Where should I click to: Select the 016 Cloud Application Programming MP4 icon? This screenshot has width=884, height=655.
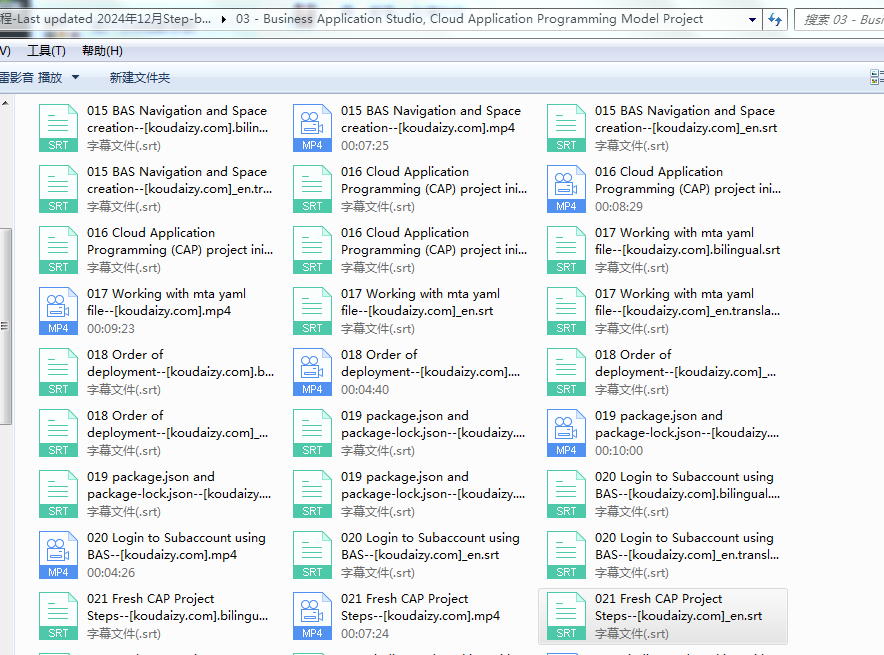click(566, 189)
